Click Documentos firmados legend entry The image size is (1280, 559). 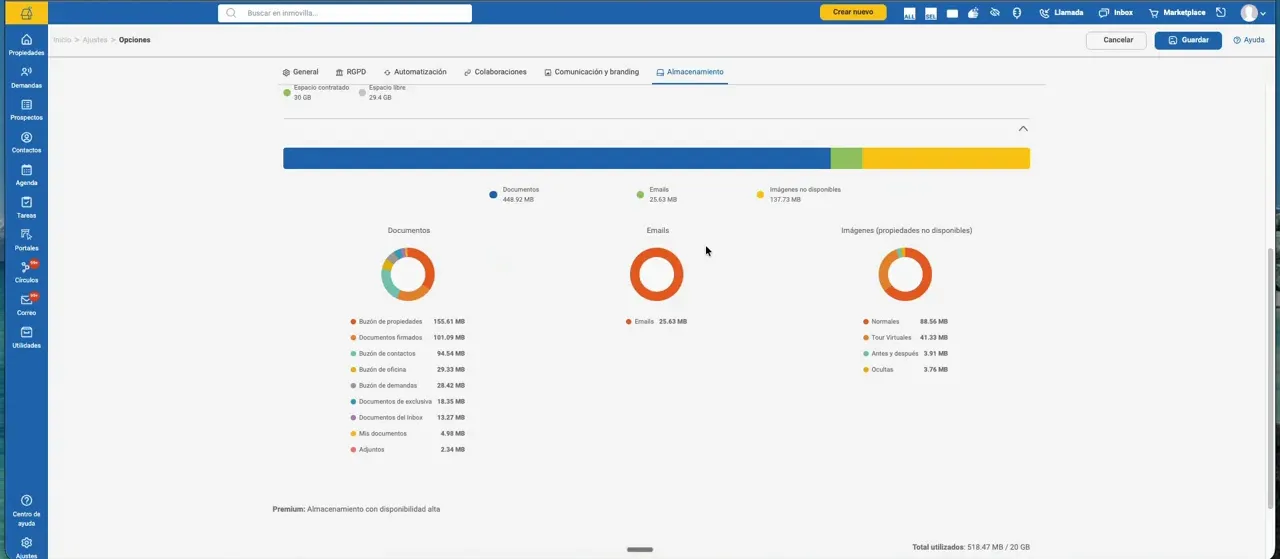pyautogui.click(x=408, y=338)
